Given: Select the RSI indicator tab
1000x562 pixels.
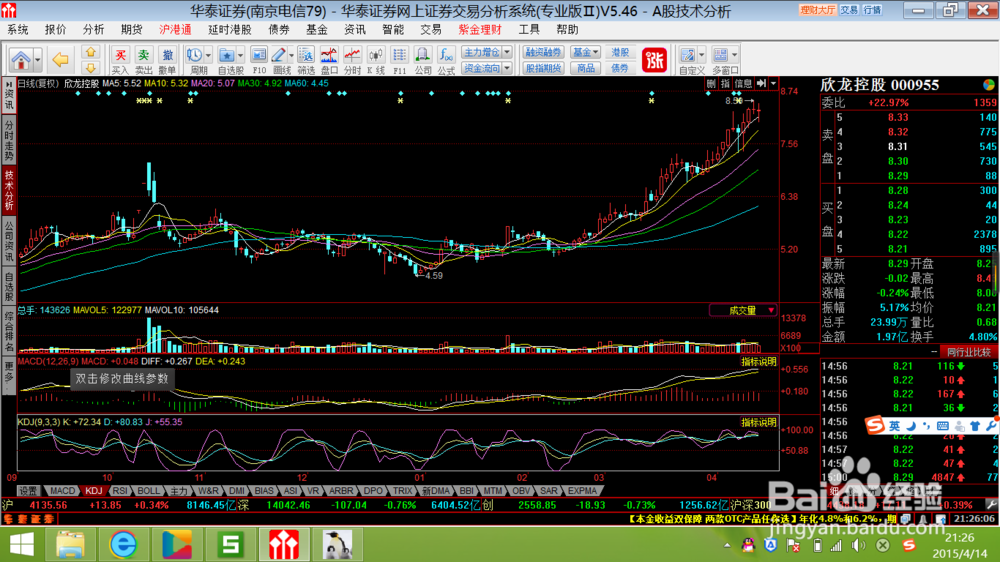Looking at the screenshot, I should tap(119, 491).
